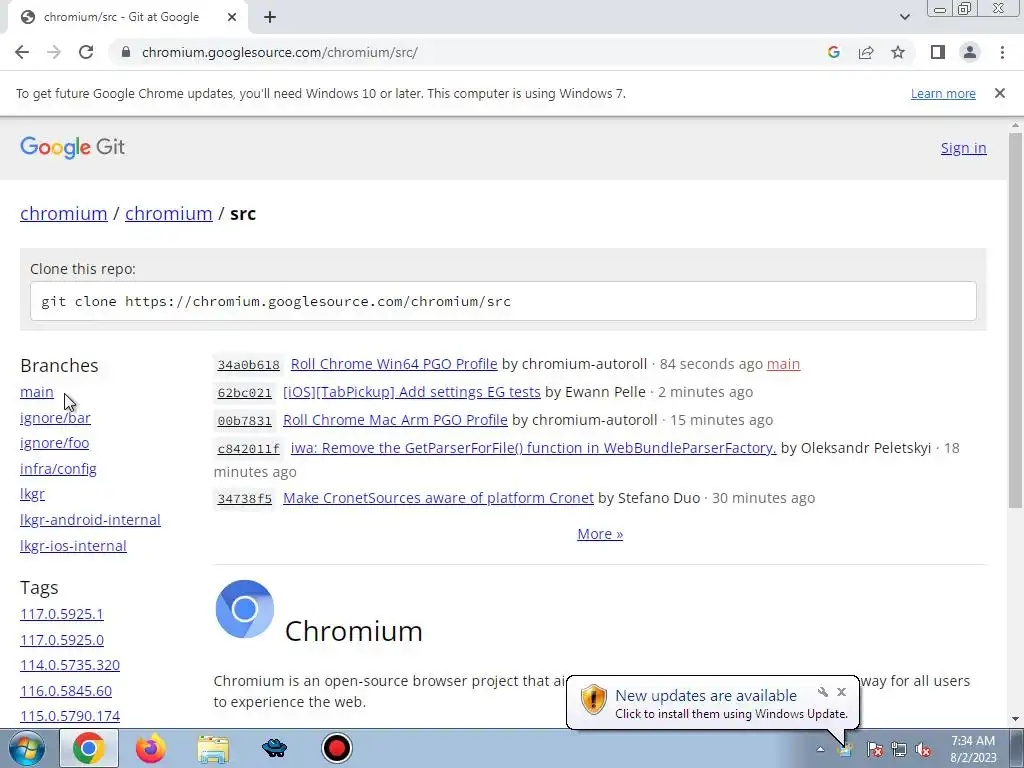Click the Google icon in address bar

click(833, 52)
